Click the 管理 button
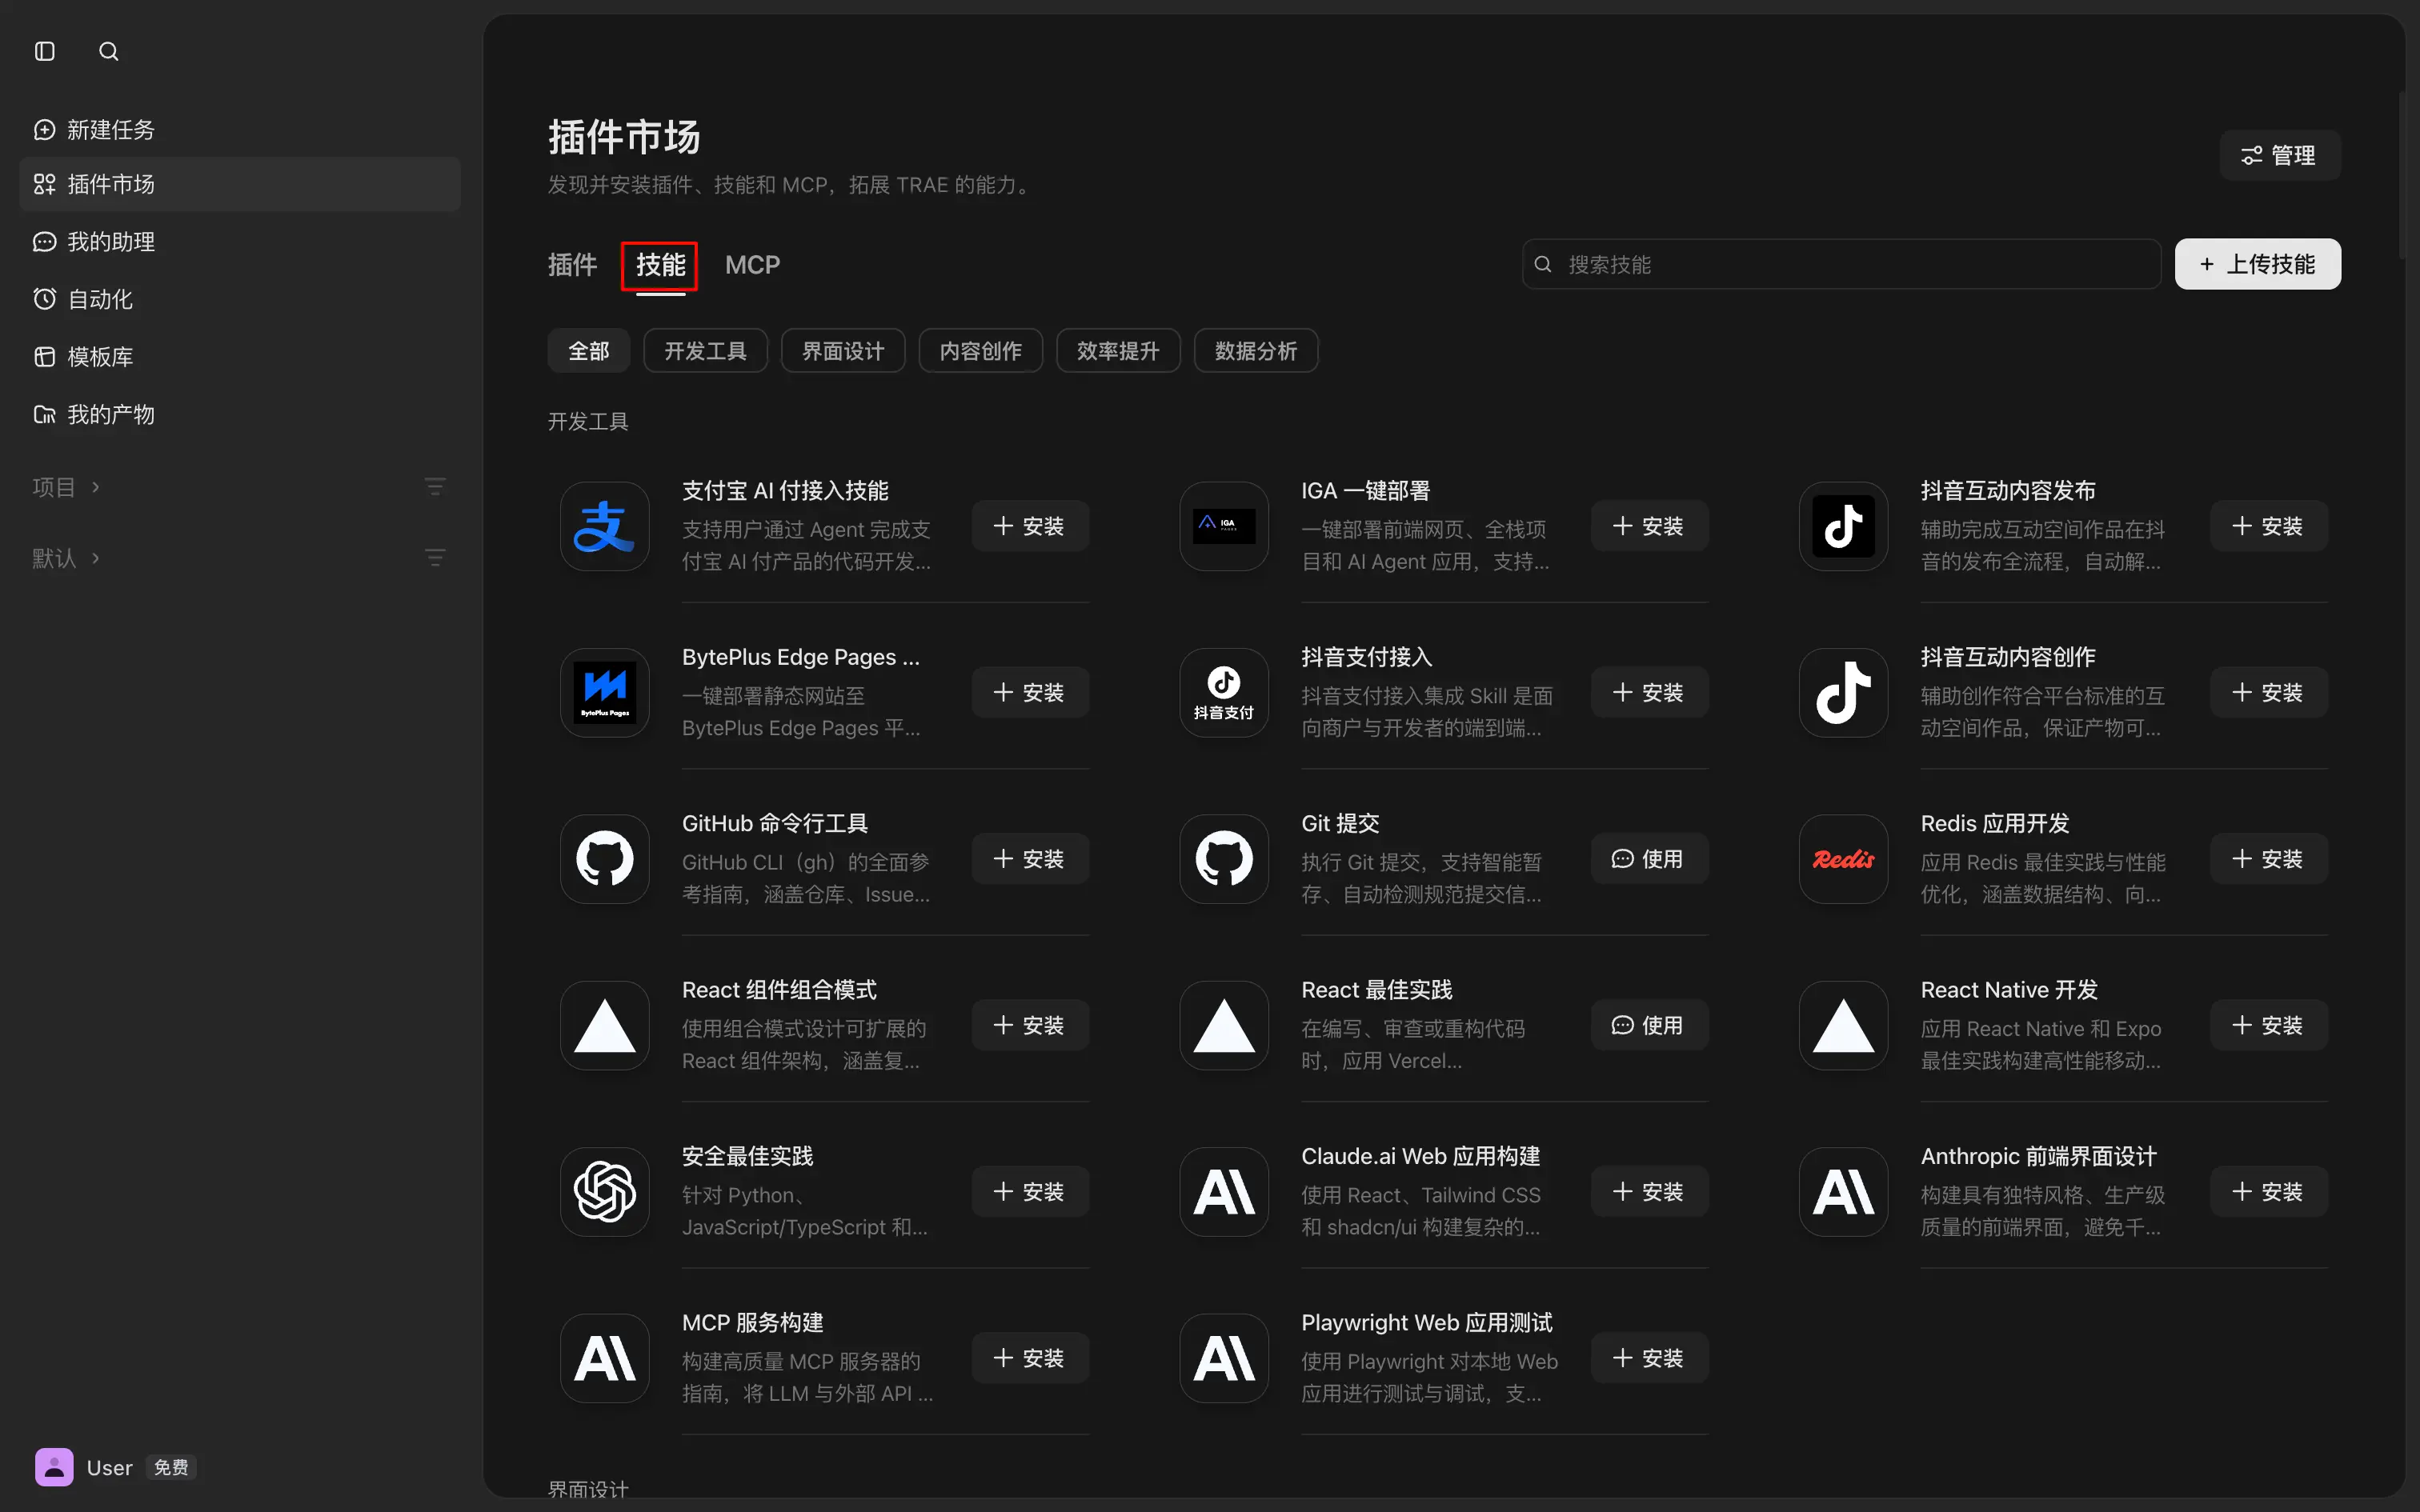 tap(2279, 155)
